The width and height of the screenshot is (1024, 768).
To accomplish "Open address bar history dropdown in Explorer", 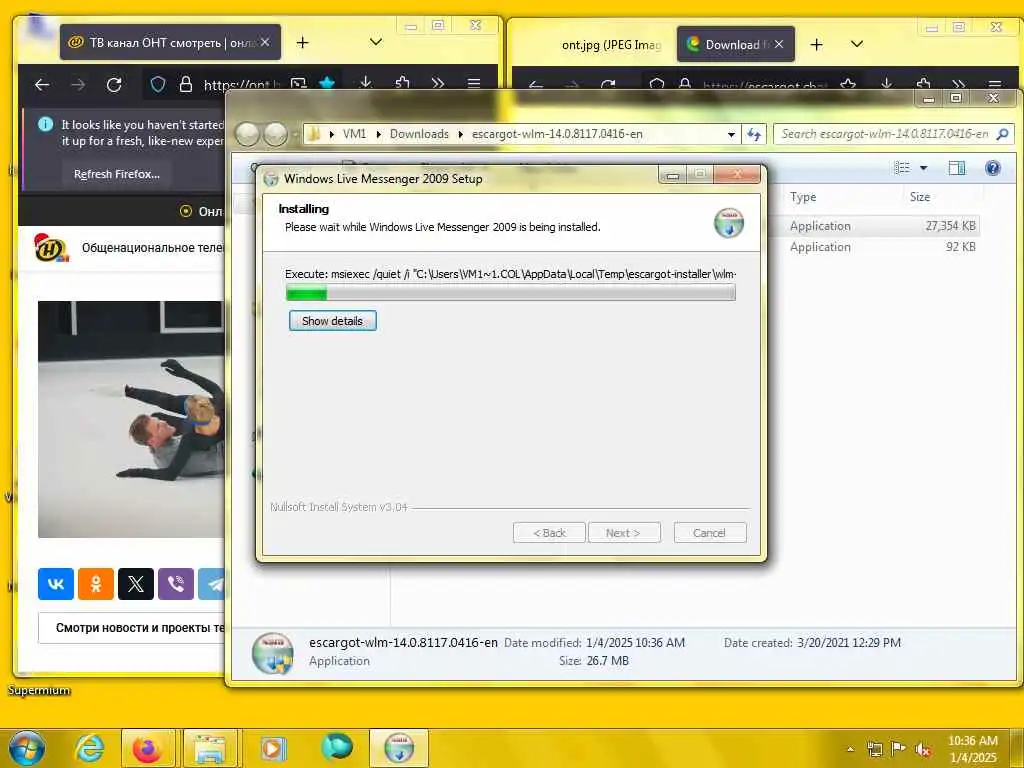I will pos(731,135).
